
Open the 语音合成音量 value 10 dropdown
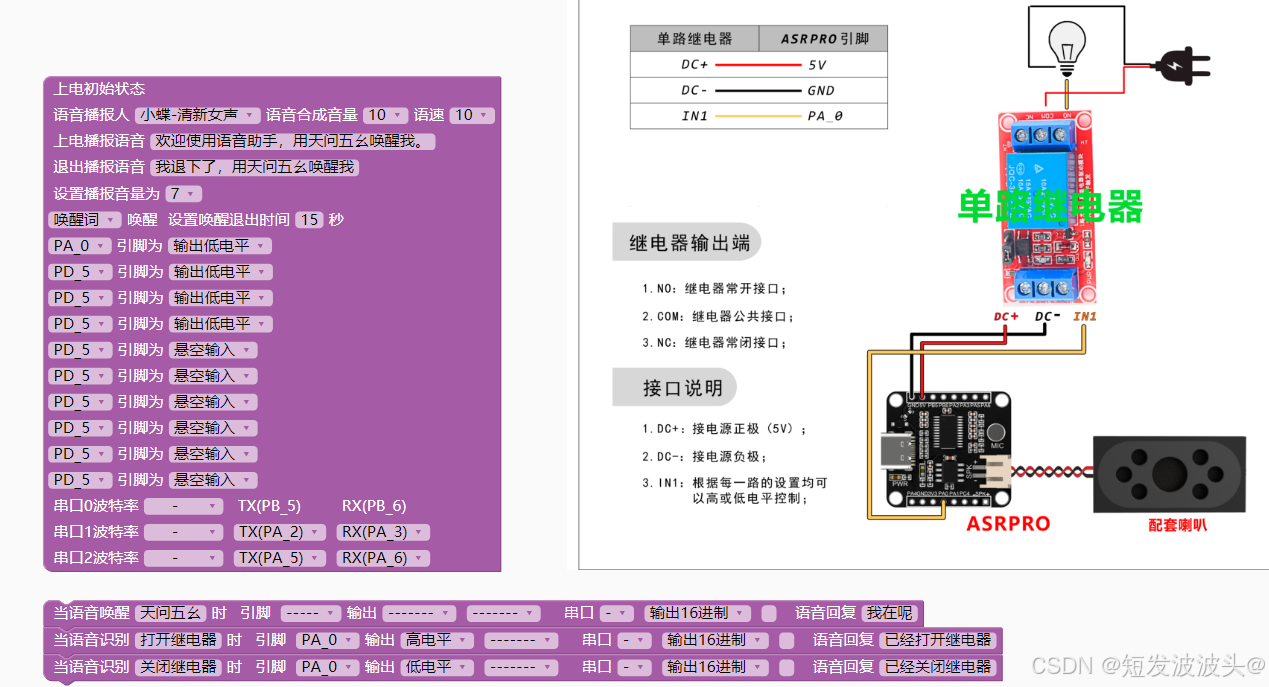pyautogui.click(x=385, y=115)
